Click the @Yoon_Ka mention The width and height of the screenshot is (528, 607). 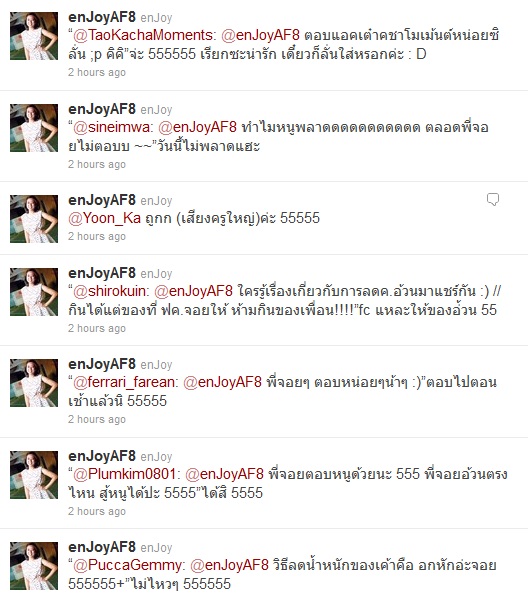click(105, 218)
